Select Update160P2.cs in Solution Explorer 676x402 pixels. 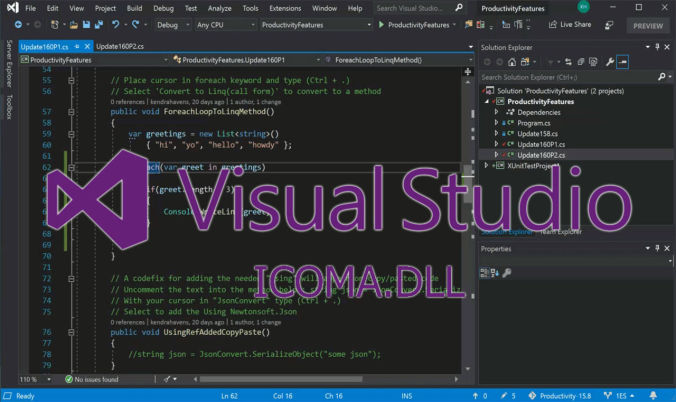[x=541, y=155]
